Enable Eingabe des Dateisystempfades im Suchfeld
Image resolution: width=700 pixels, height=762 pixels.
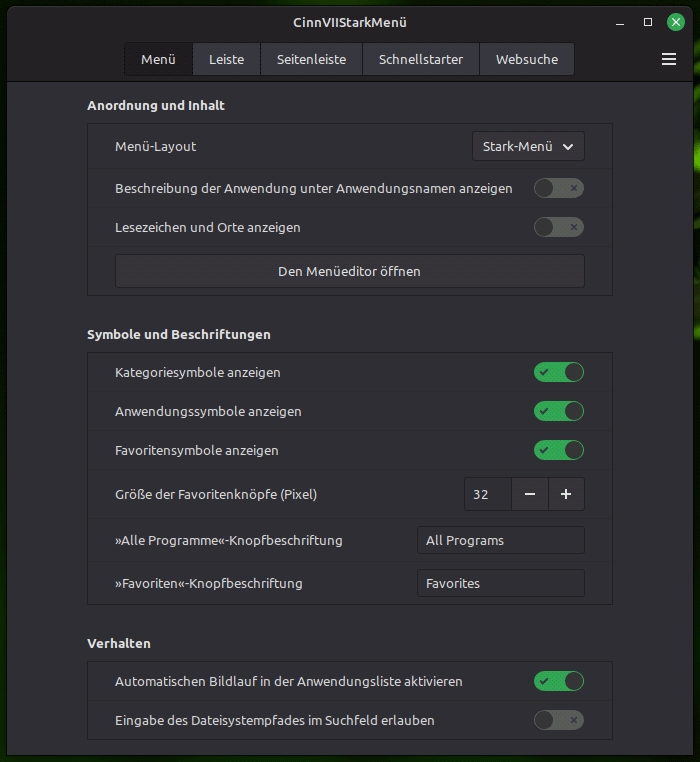559,720
